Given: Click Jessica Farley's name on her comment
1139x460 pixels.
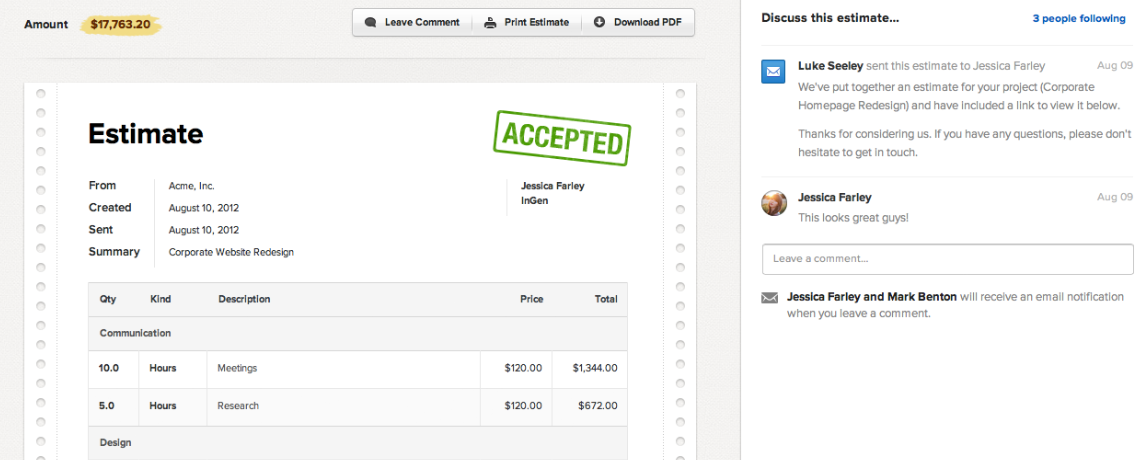Looking at the screenshot, I should [834, 197].
